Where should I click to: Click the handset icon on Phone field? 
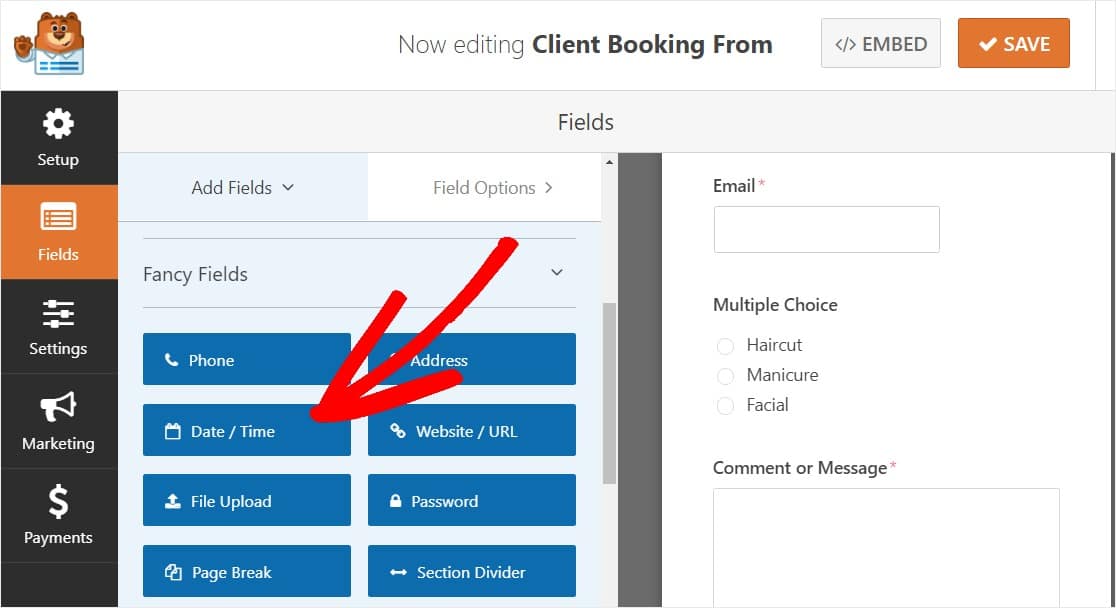coord(172,360)
